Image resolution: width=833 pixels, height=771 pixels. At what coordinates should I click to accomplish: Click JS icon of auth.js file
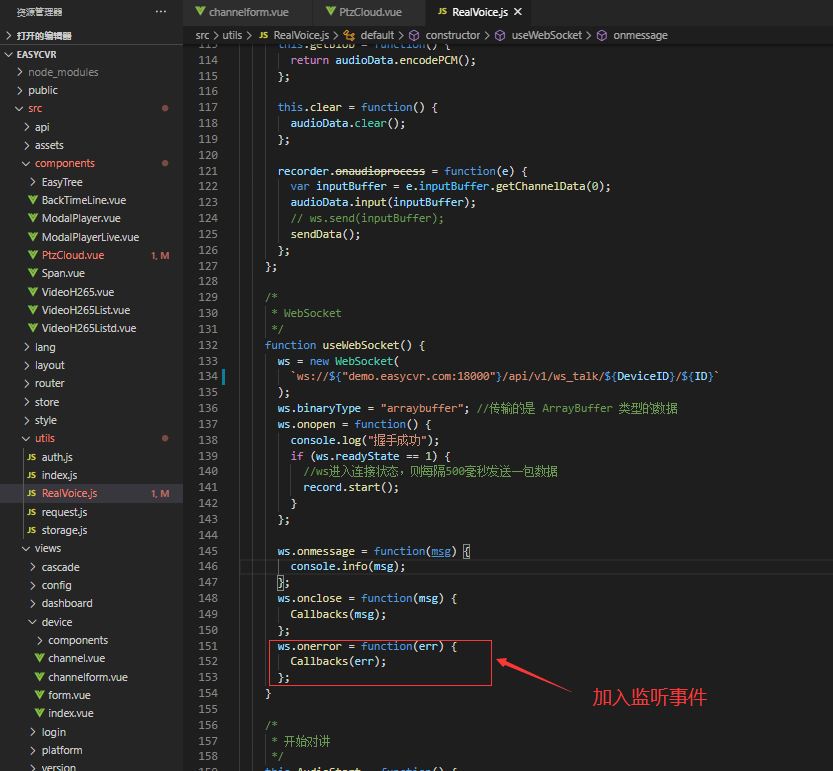pos(32,457)
